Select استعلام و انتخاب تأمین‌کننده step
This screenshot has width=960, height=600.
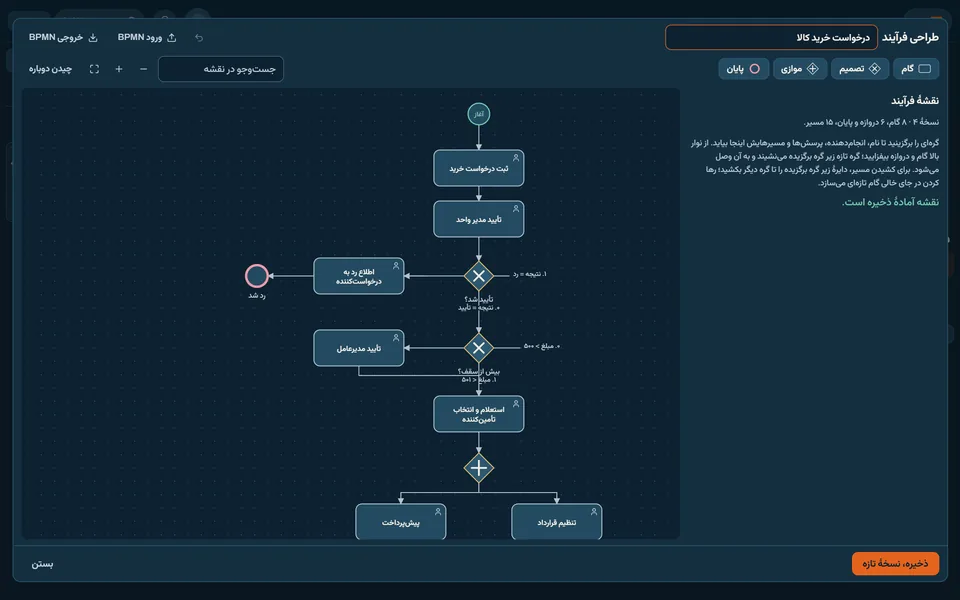[479, 414]
